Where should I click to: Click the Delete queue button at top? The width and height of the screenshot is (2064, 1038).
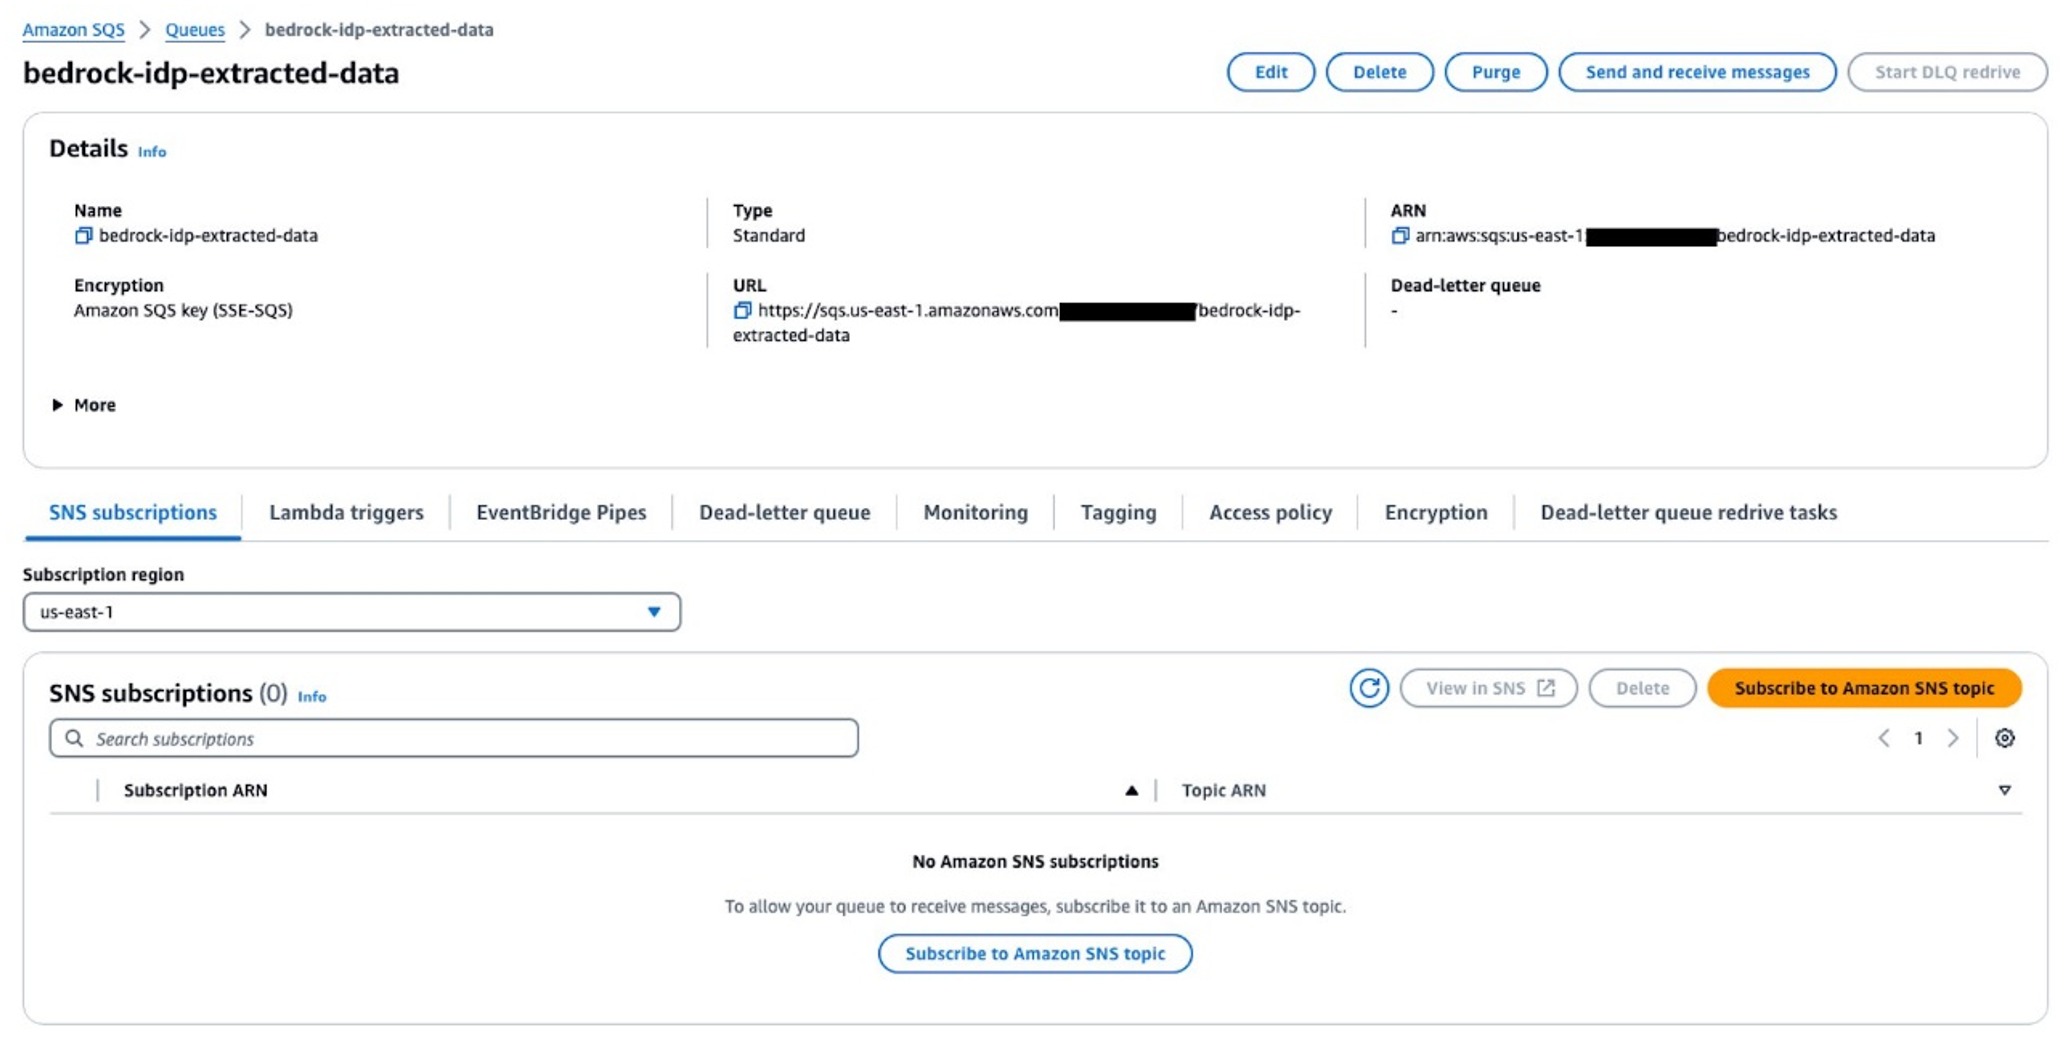pos(1379,72)
